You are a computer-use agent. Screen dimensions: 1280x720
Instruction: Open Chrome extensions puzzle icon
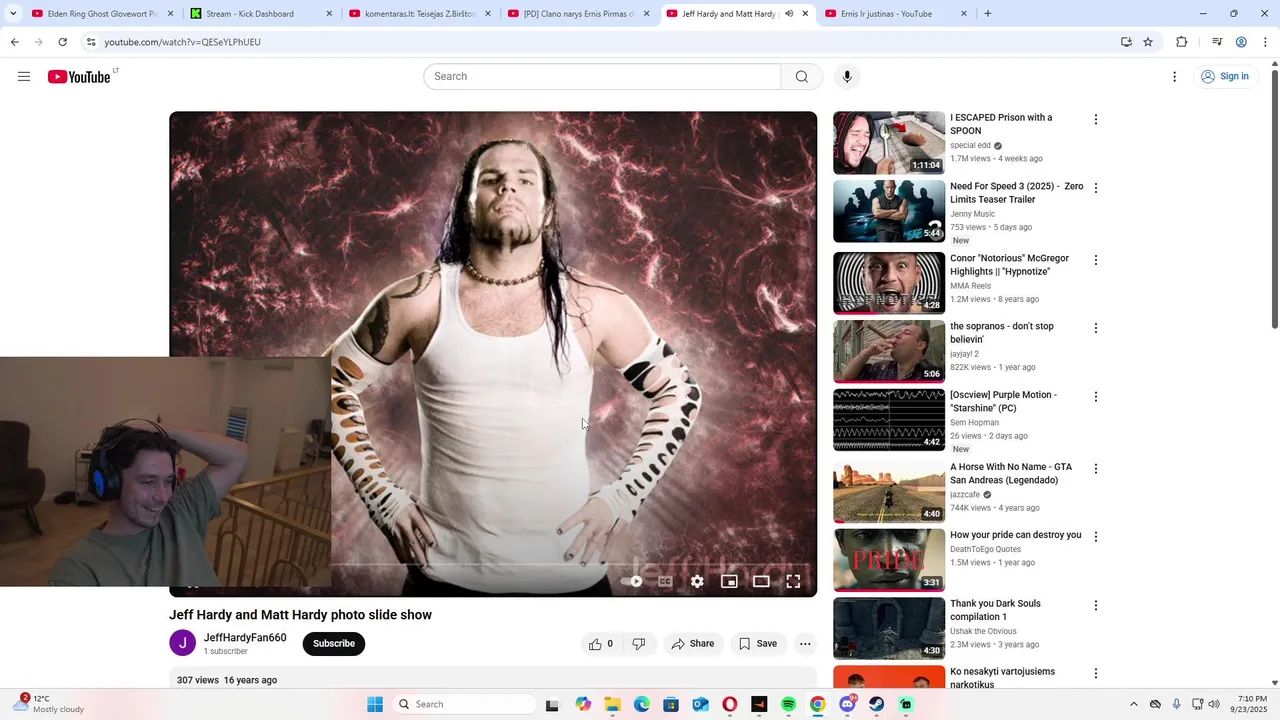(1182, 42)
